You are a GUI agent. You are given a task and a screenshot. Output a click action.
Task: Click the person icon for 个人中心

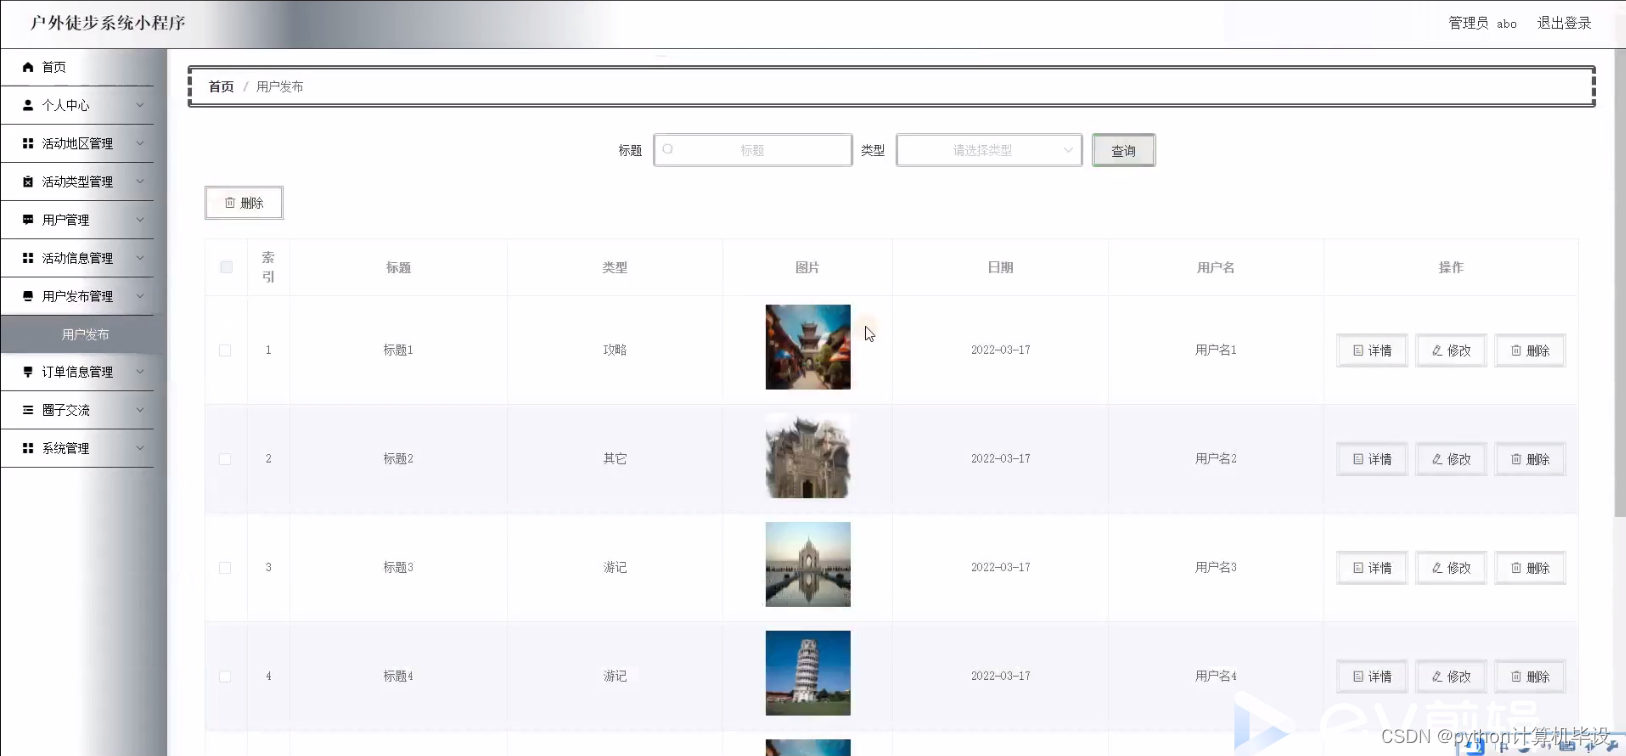pyautogui.click(x=28, y=105)
